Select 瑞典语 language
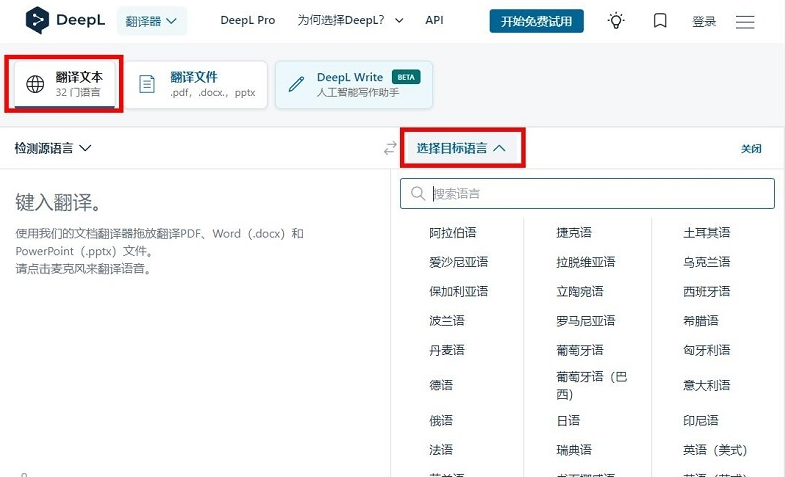 tap(574, 449)
